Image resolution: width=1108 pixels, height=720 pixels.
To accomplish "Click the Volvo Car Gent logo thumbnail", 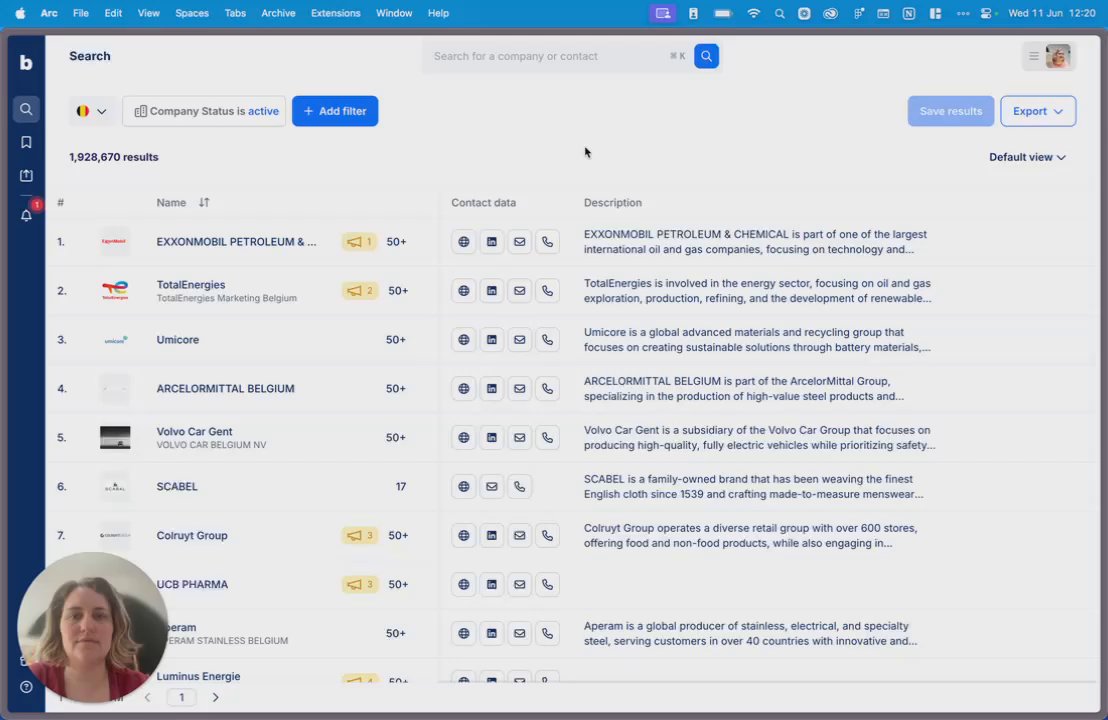I will 114,437.
